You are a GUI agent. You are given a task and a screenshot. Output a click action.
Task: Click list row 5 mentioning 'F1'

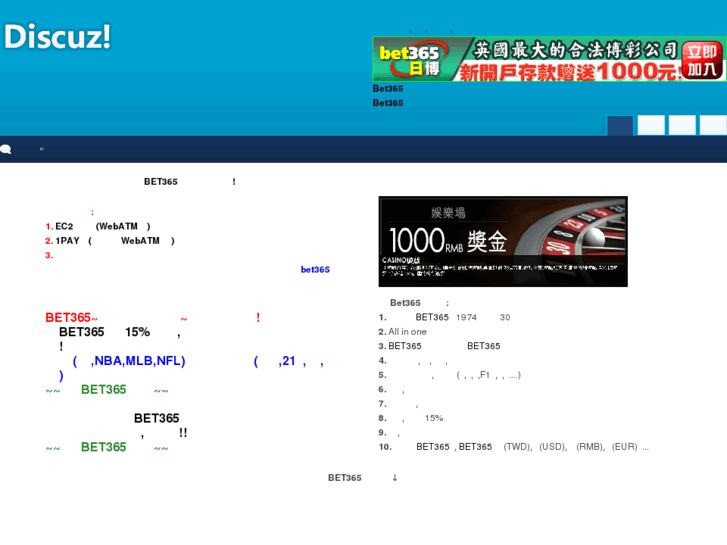tap(450, 375)
